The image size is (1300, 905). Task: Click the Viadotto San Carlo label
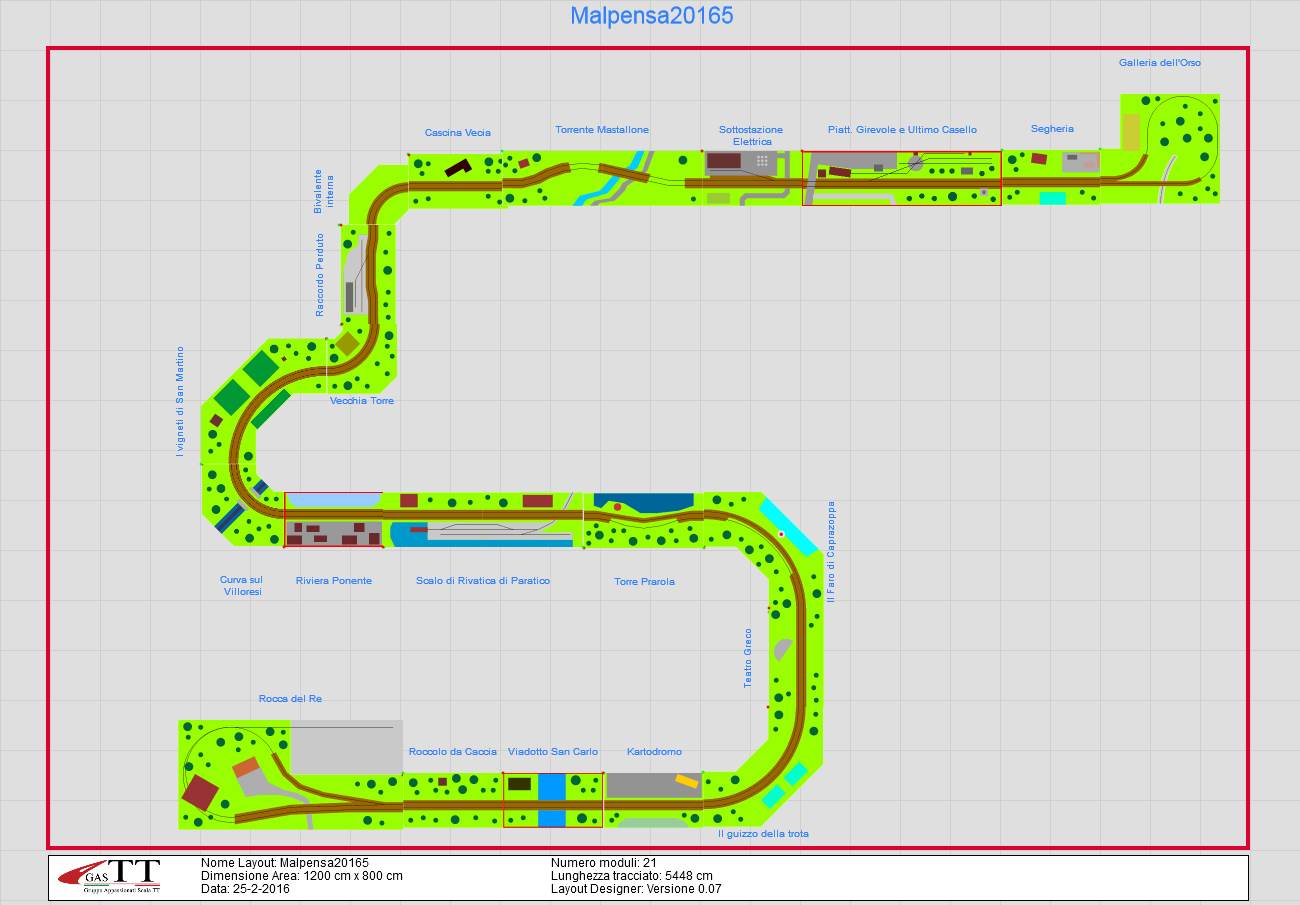(x=553, y=752)
